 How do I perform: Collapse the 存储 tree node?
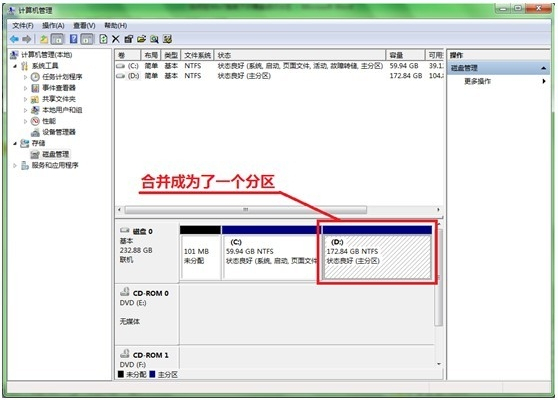[x=15, y=143]
